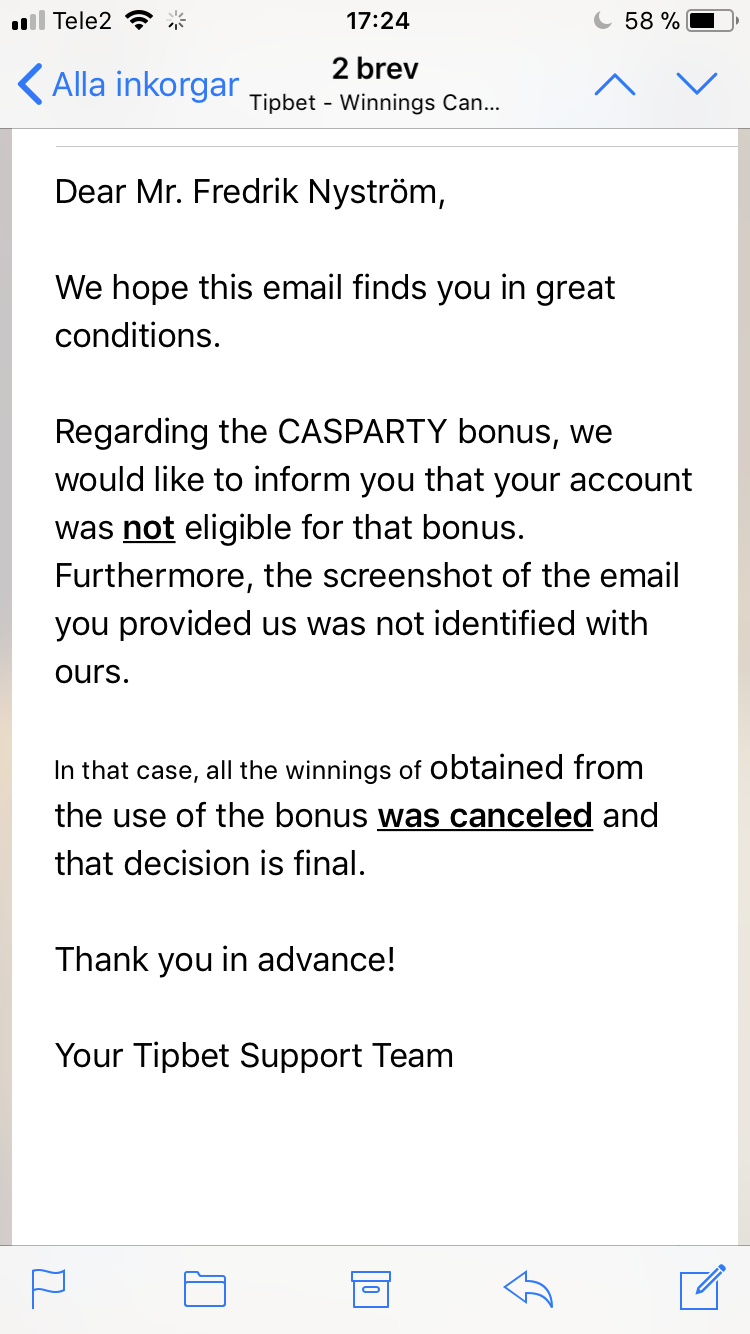Tap the "Tipbet - Winnings Can..." subject line

coord(375,103)
